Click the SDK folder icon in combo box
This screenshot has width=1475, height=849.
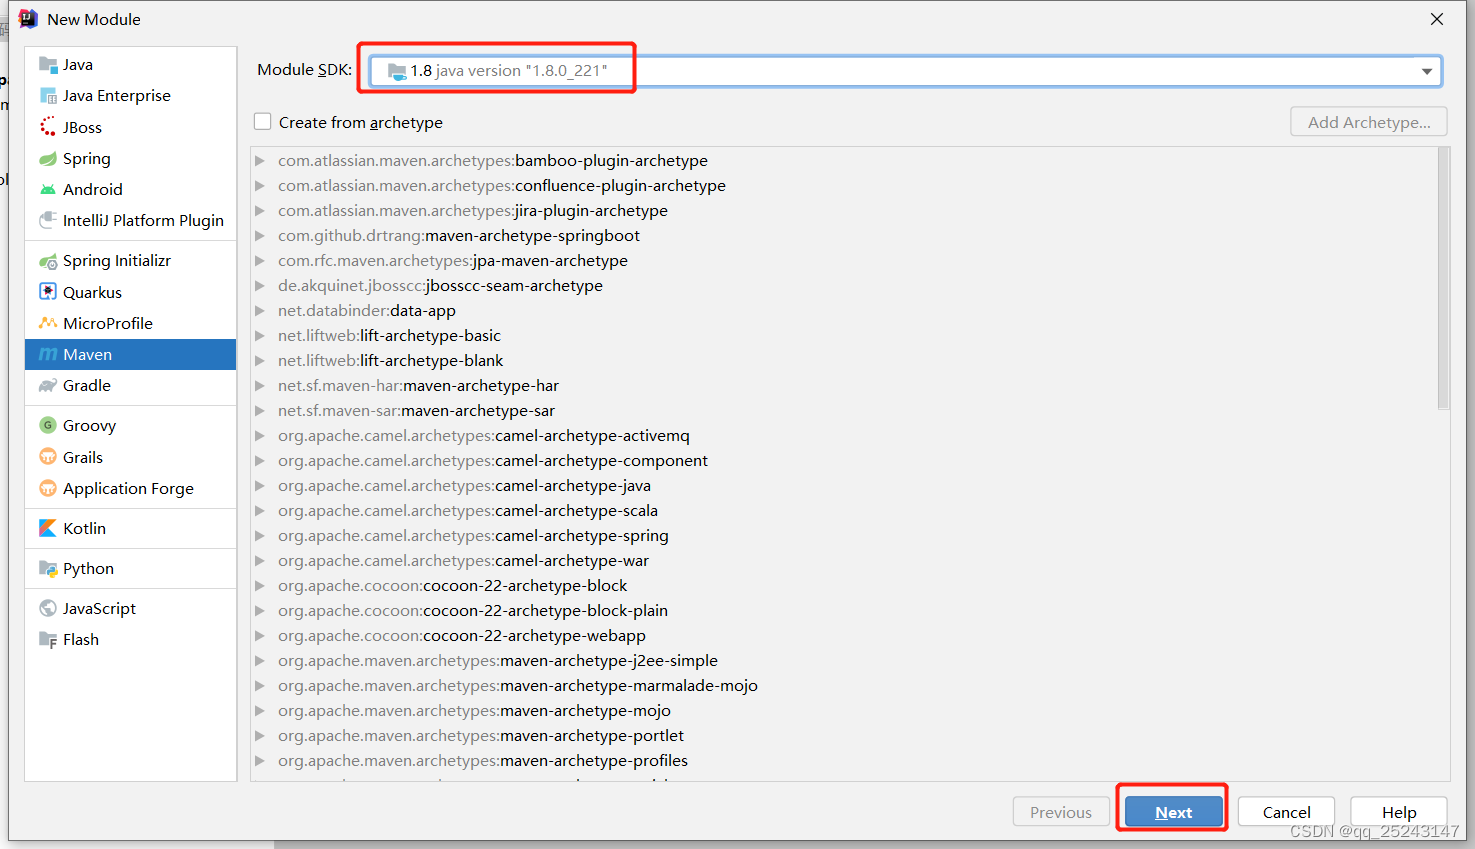click(397, 71)
